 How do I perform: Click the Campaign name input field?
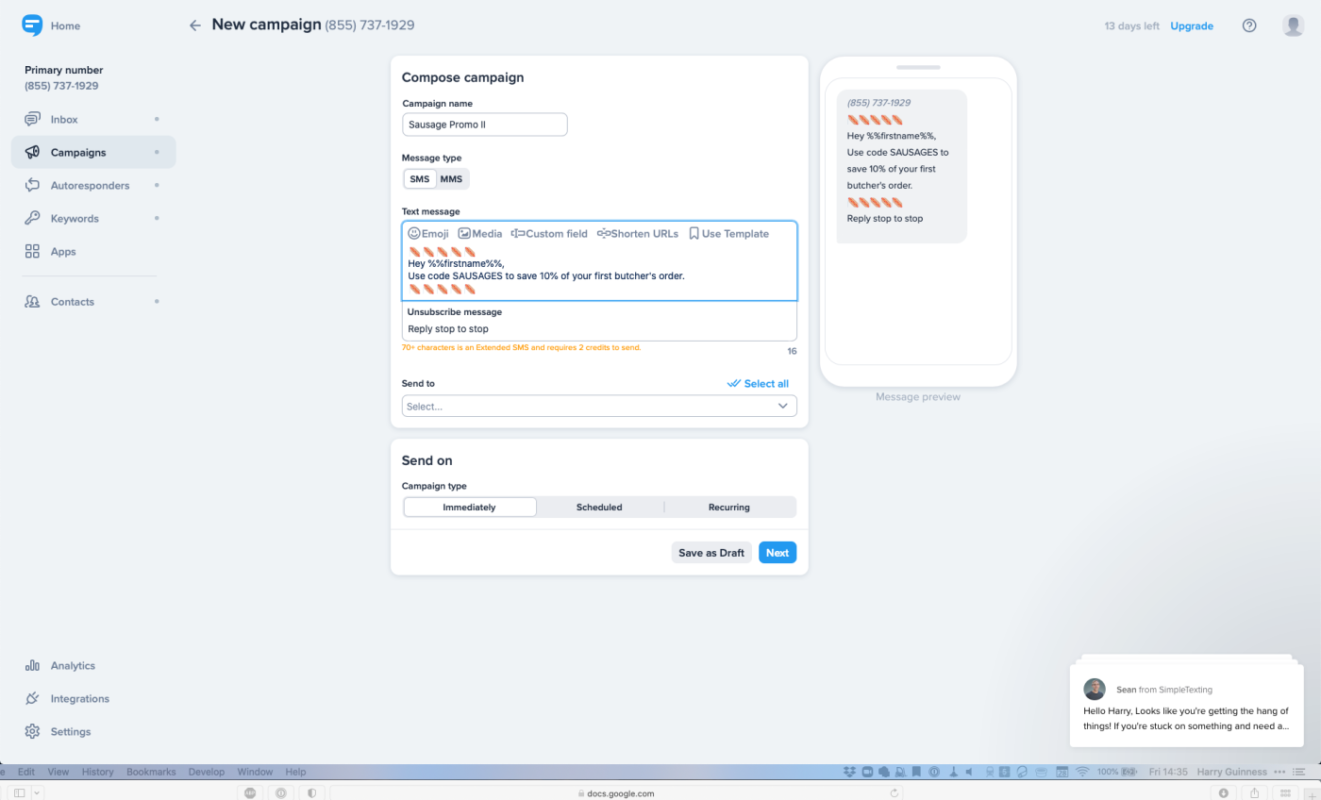point(485,125)
